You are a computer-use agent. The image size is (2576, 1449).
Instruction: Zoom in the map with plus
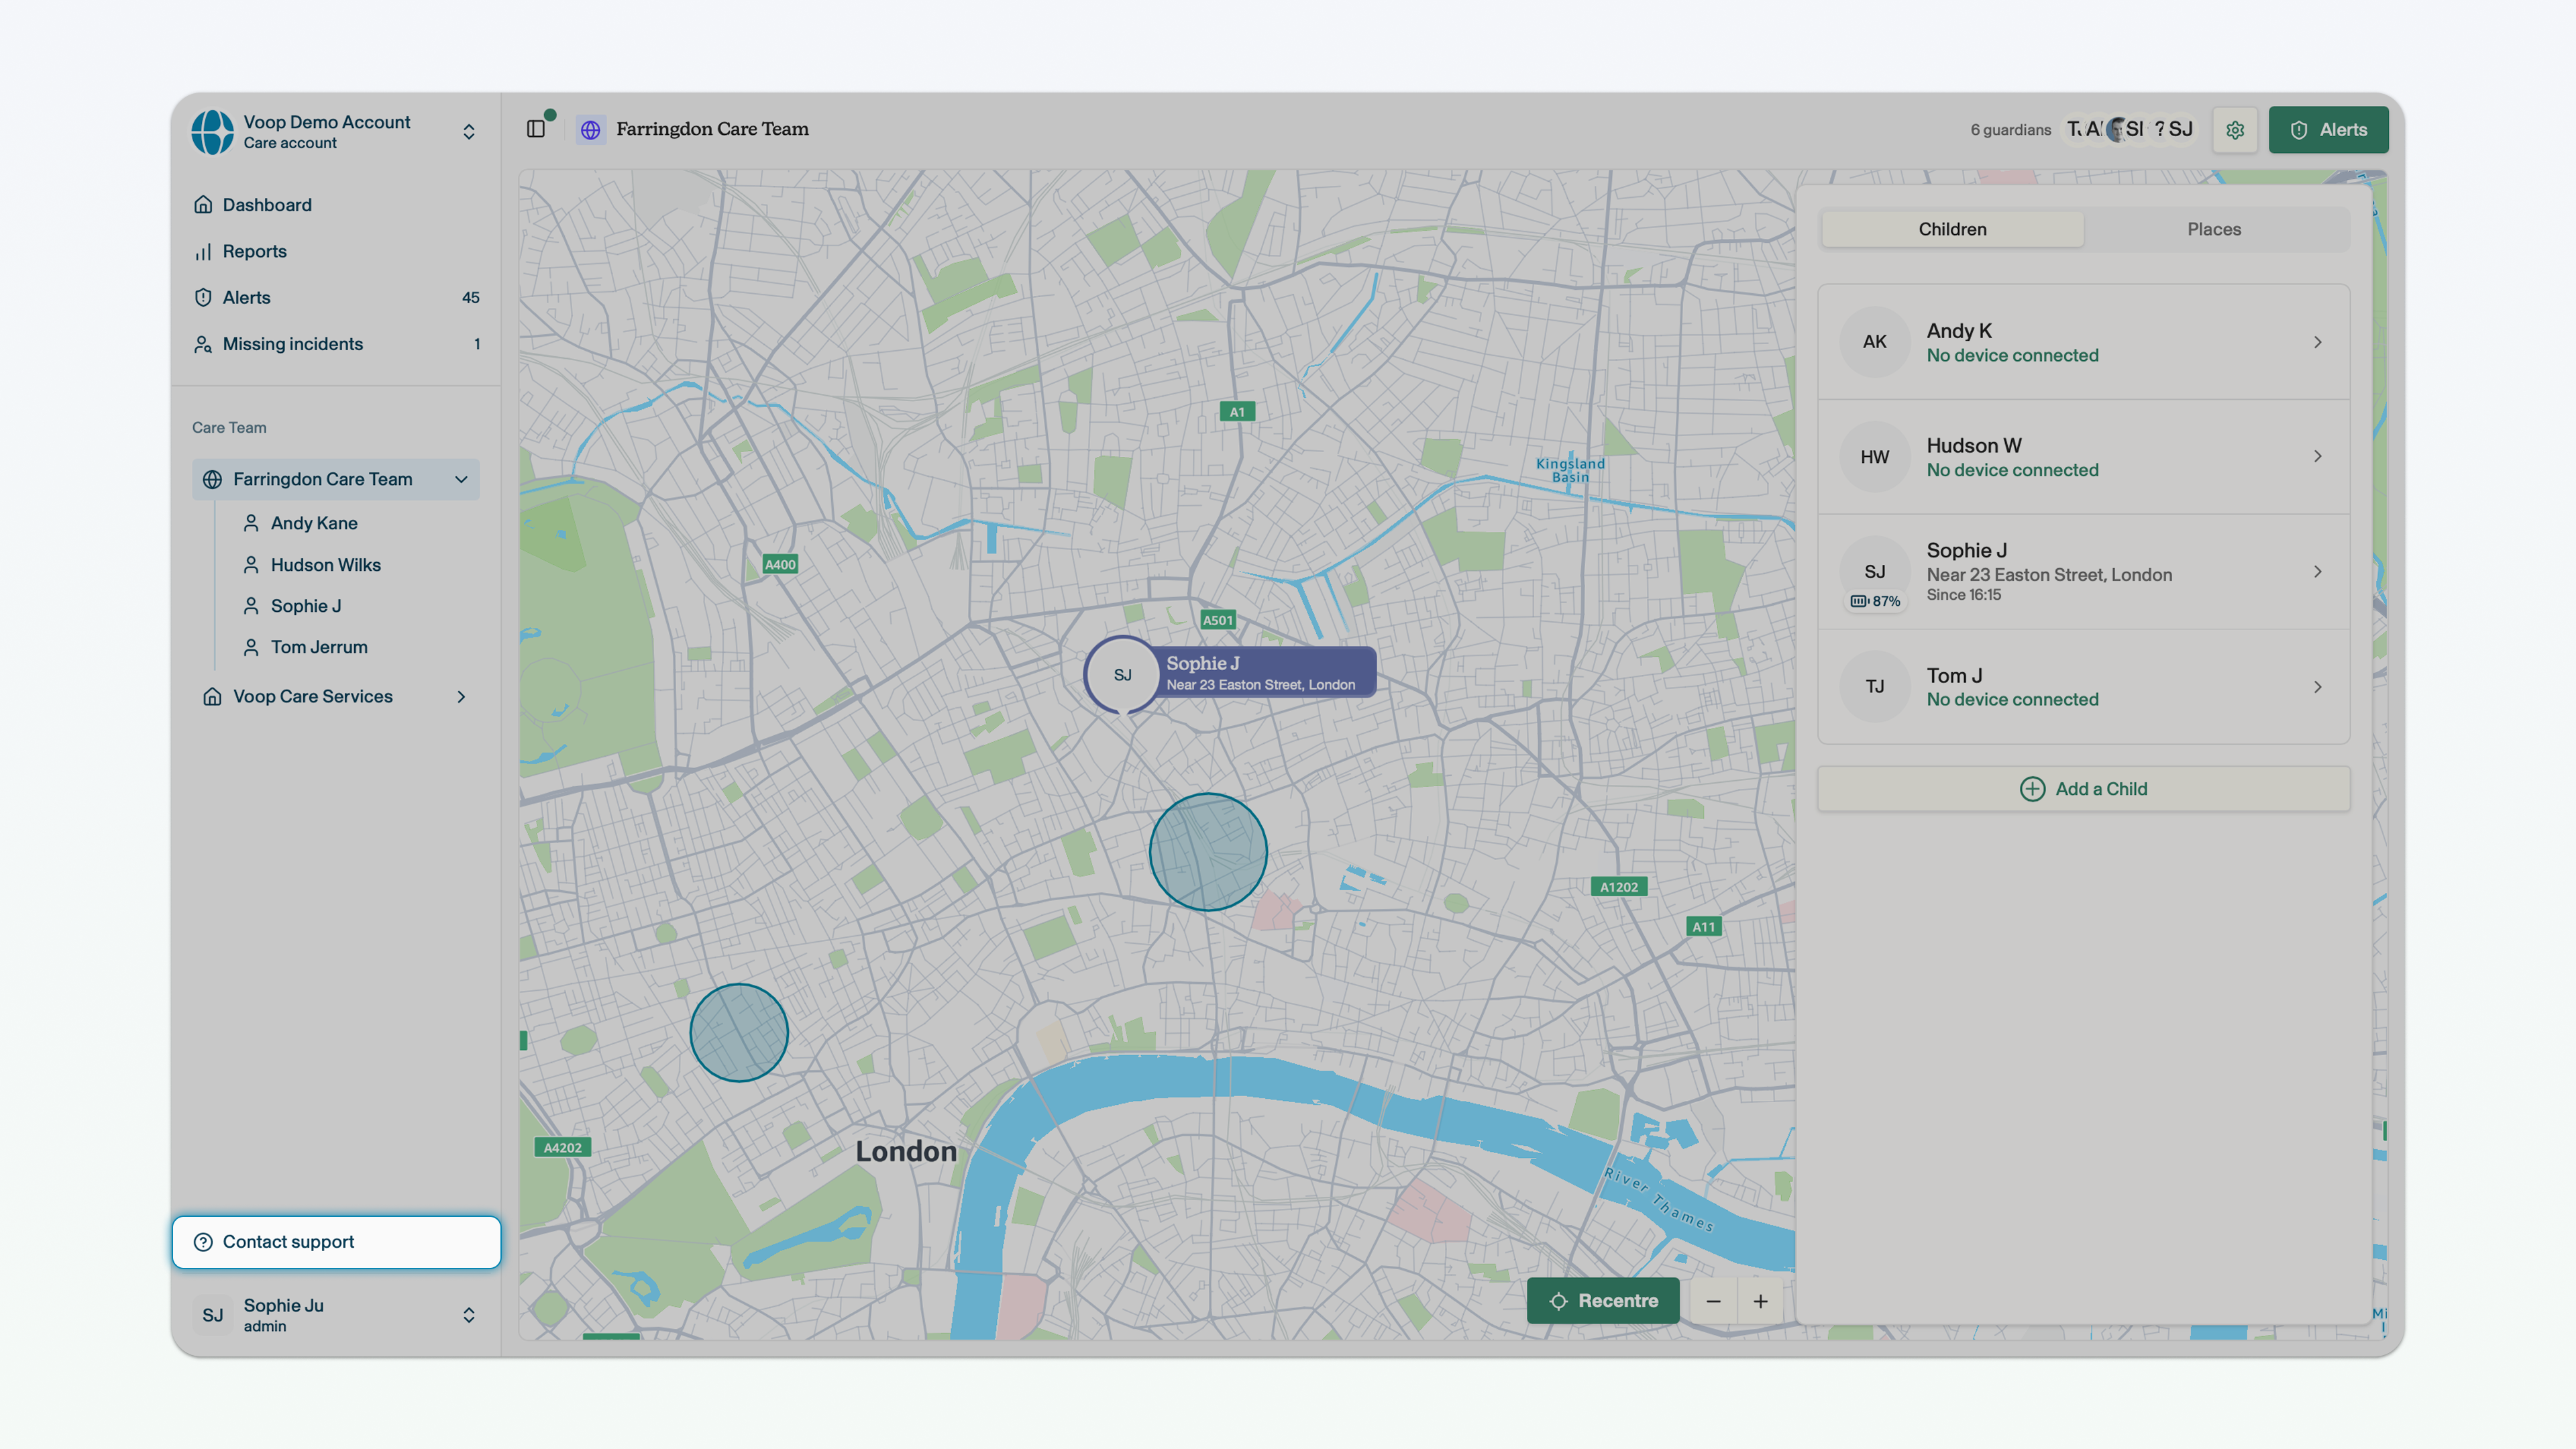1761,1301
